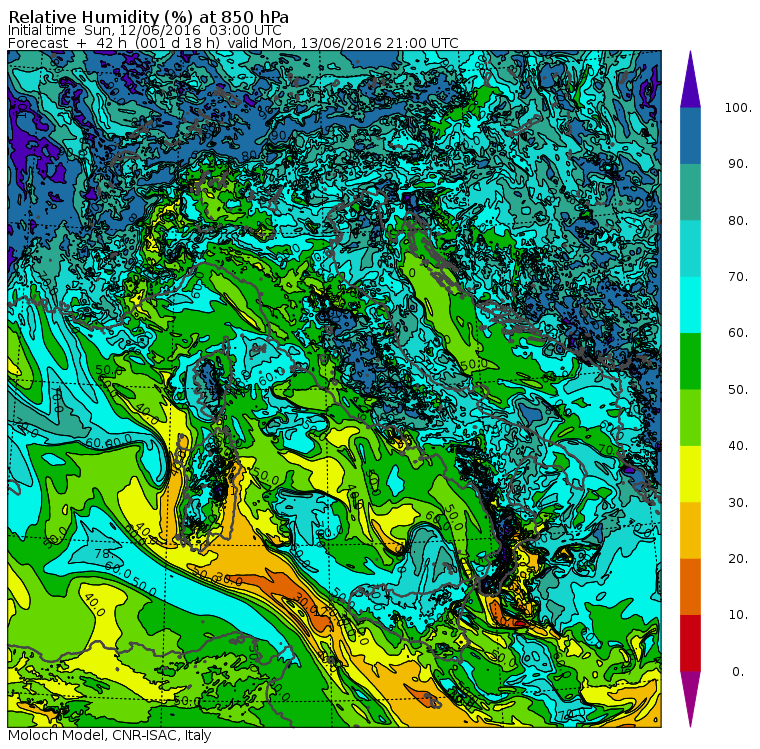Click the teal-green 80-90 legend swatch
Image resolution: width=760 pixels, height=749 pixels.
(690, 192)
